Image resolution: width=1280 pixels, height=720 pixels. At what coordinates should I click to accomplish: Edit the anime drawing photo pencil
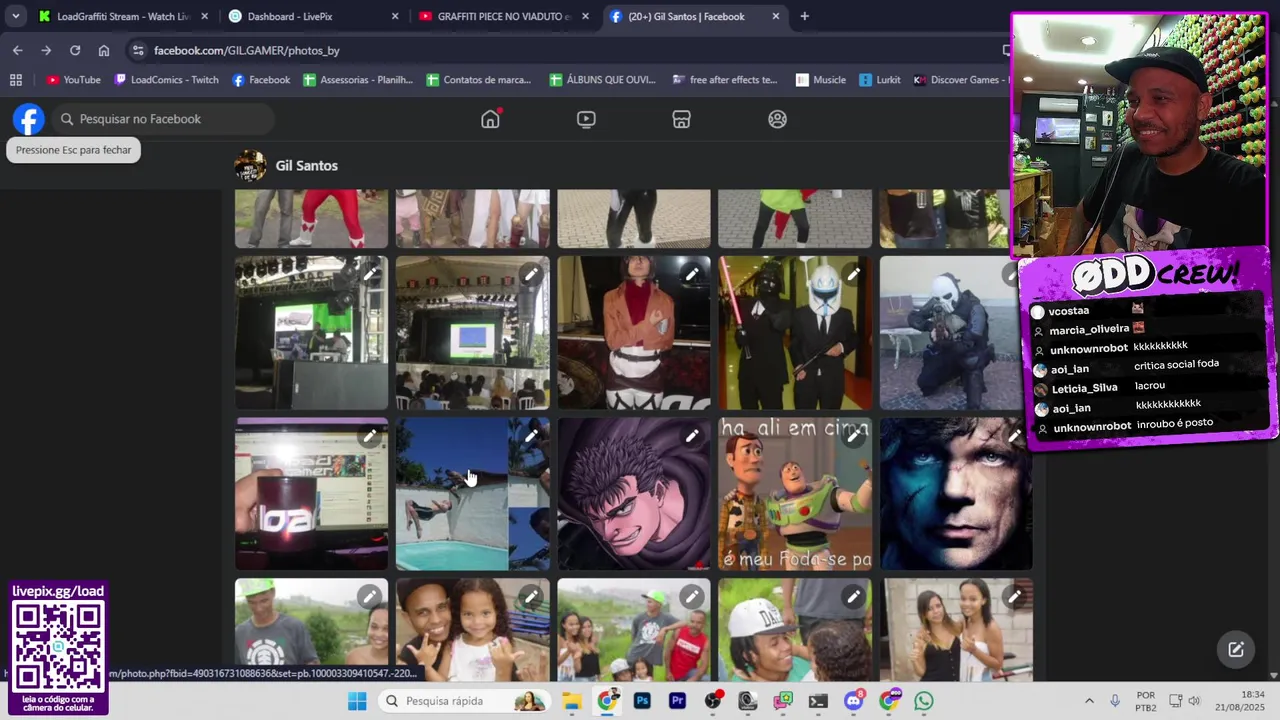tap(692, 435)
